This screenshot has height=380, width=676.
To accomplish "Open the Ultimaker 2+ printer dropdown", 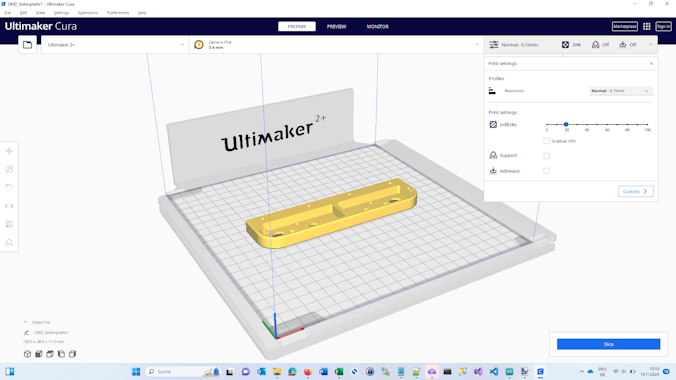I will click(115, 44).
